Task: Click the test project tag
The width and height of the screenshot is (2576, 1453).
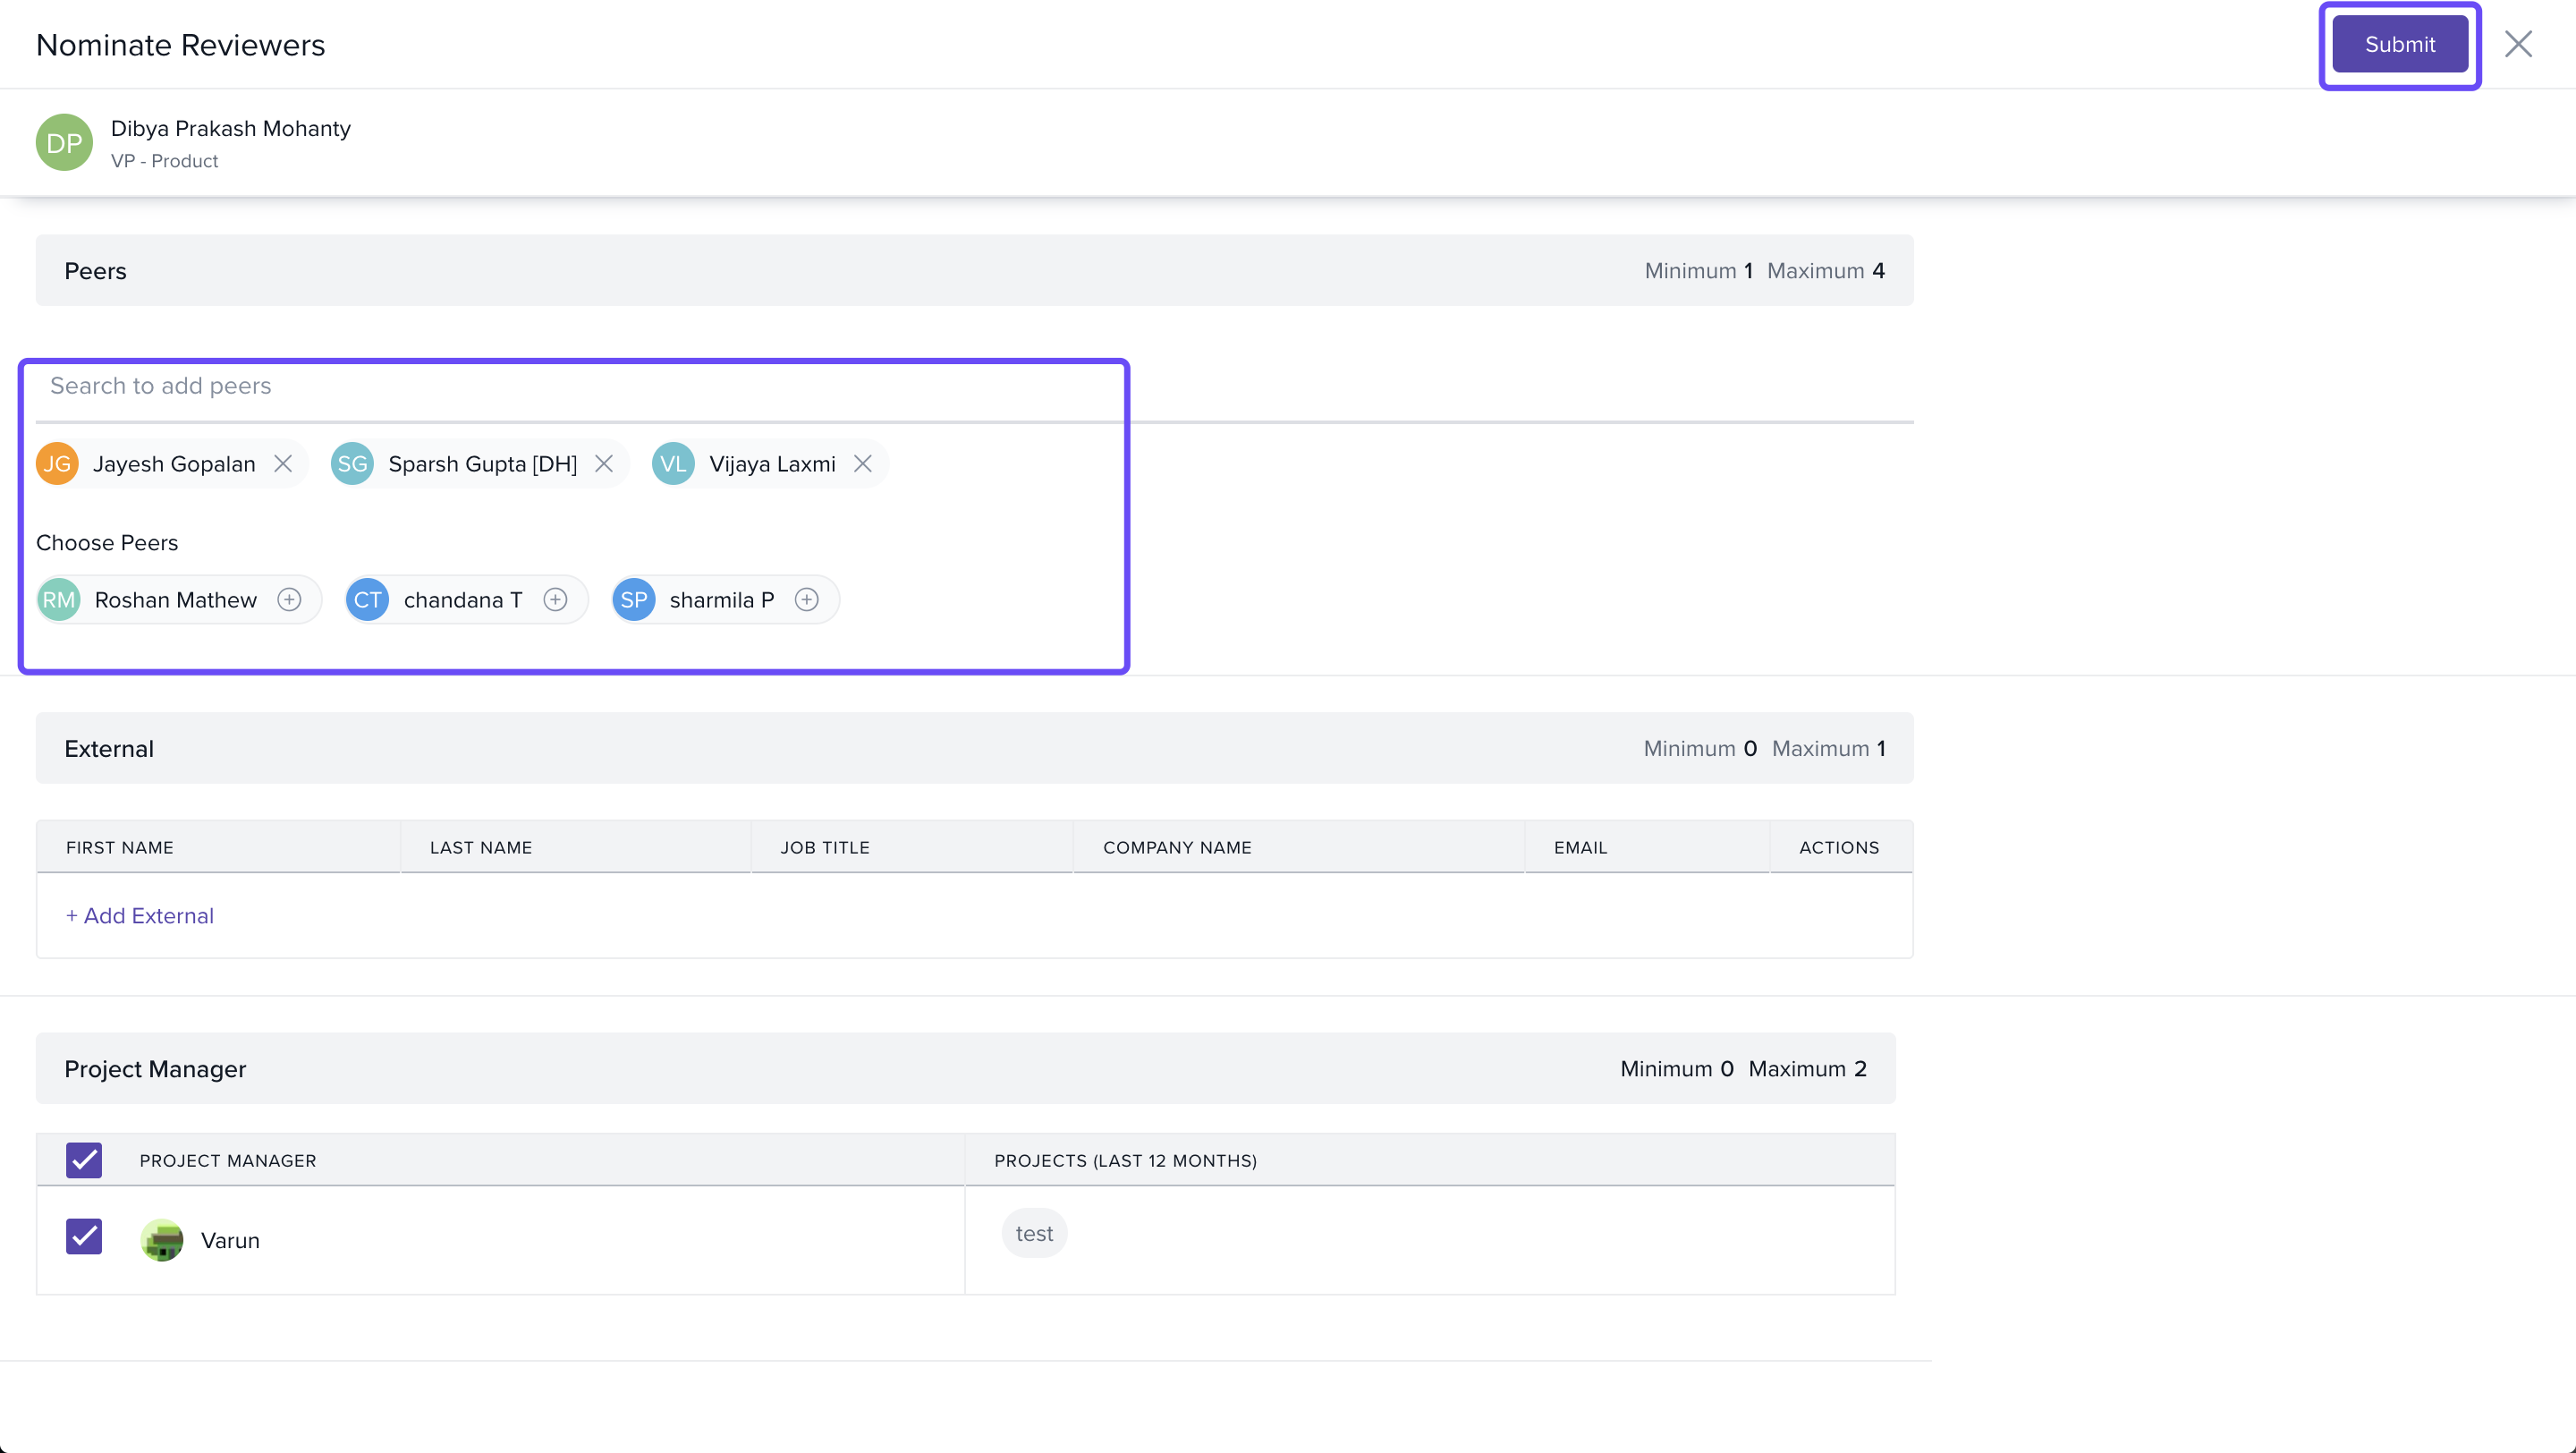Action: (1033, 1234)
